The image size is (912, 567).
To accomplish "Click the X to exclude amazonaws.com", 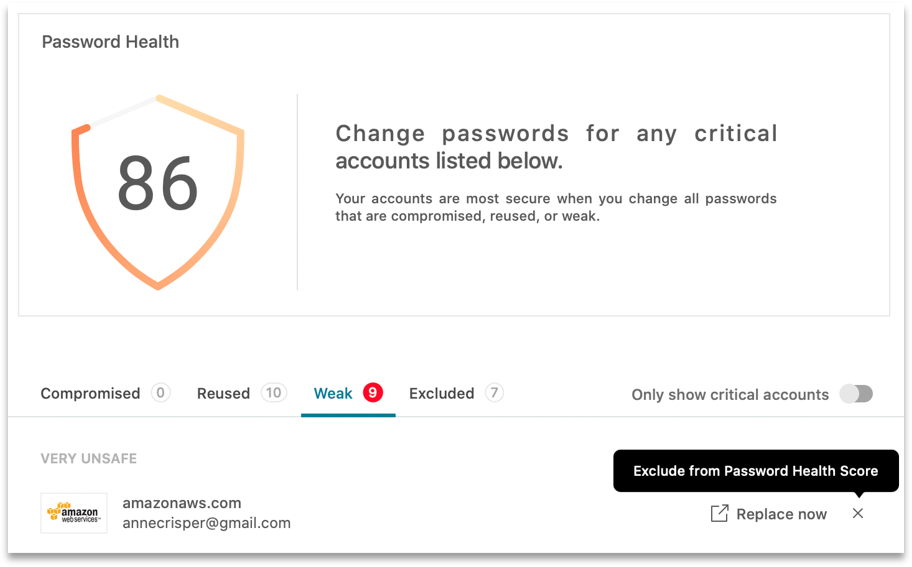I will click(x=858, y=513).
